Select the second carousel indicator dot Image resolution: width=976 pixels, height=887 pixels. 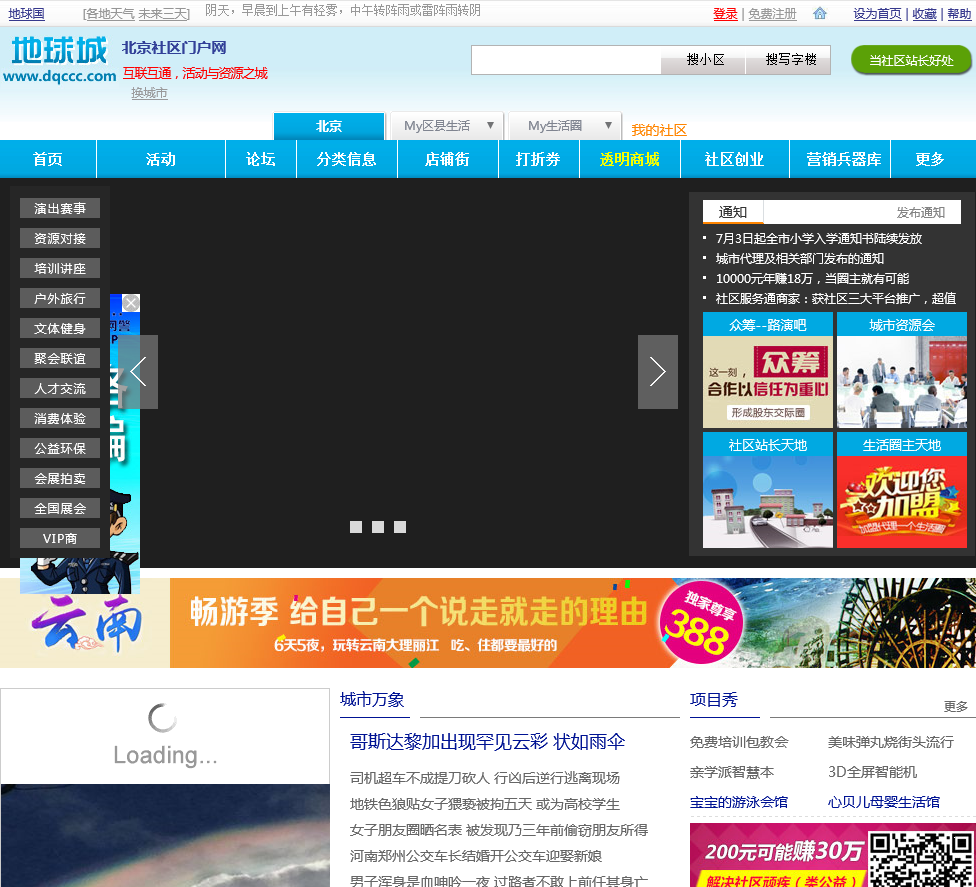pyautogui.click(x=378, y=527)
